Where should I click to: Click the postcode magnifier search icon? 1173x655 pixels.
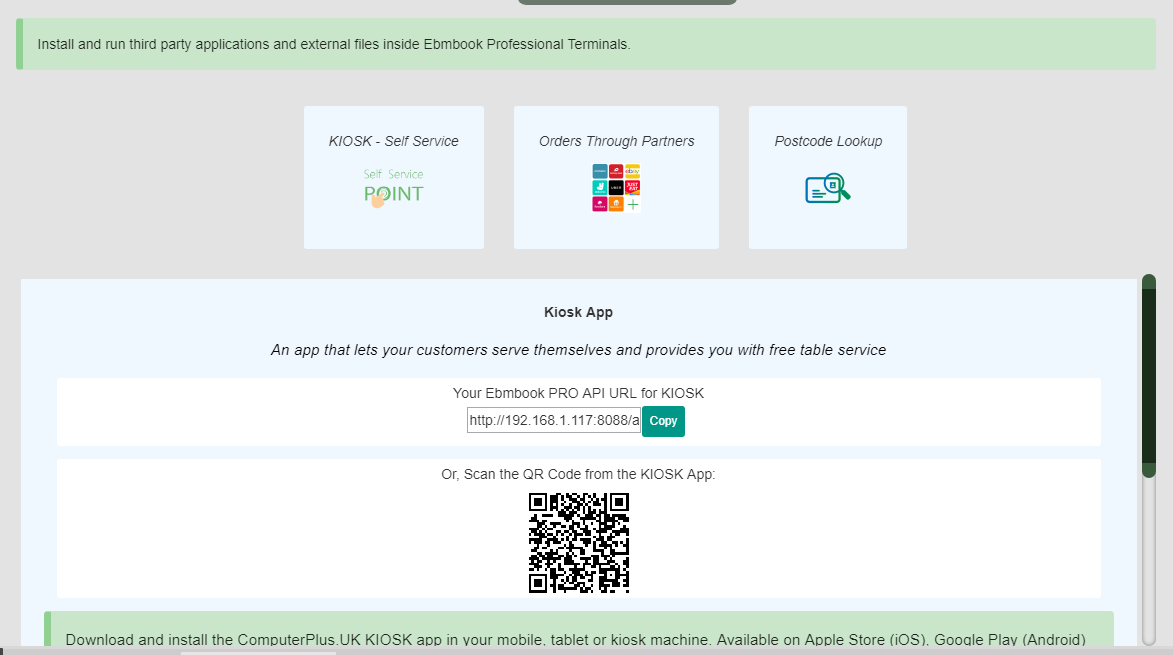(827, 188)
